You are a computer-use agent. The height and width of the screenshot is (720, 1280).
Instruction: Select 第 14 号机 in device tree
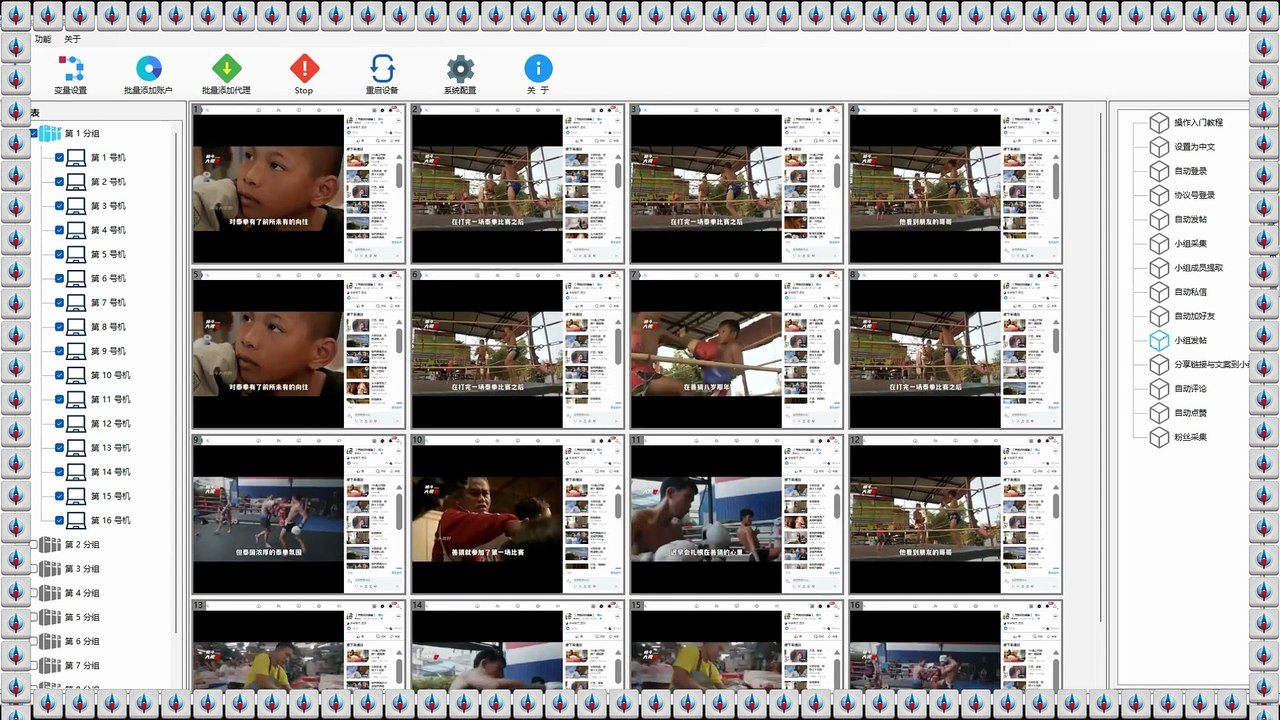(x=110, y=472)
